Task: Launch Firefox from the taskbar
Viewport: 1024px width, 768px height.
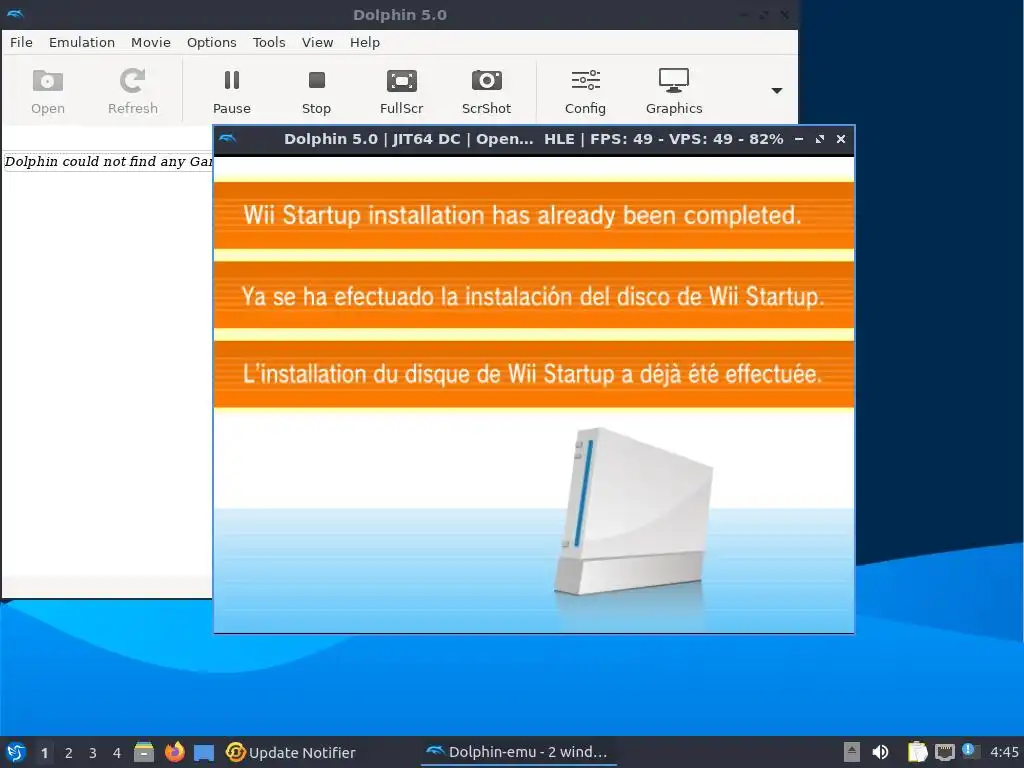Action: coord(174,752)
